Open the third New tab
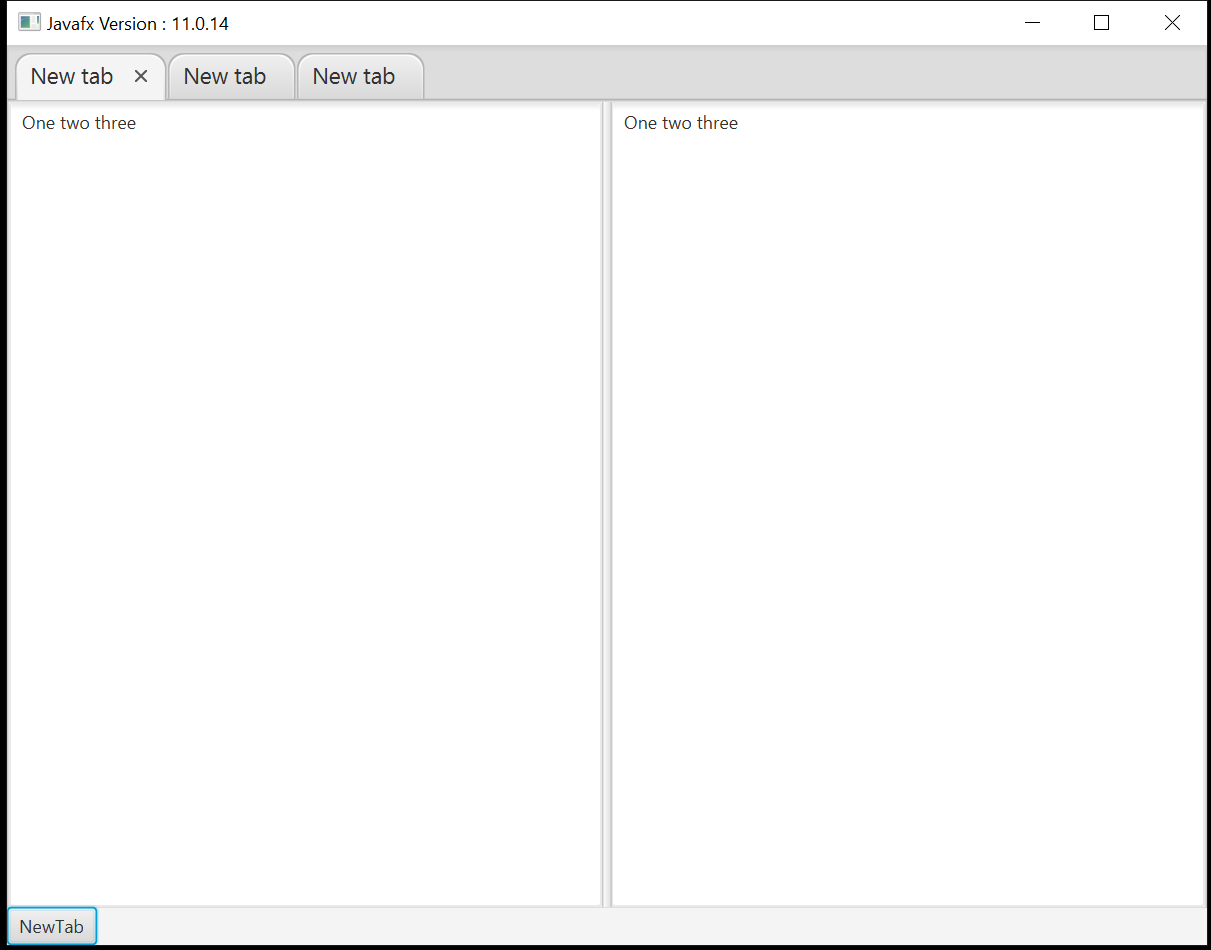Viewport: 1211px width, 950px height. pyautogui.click(x=354, y=77)
